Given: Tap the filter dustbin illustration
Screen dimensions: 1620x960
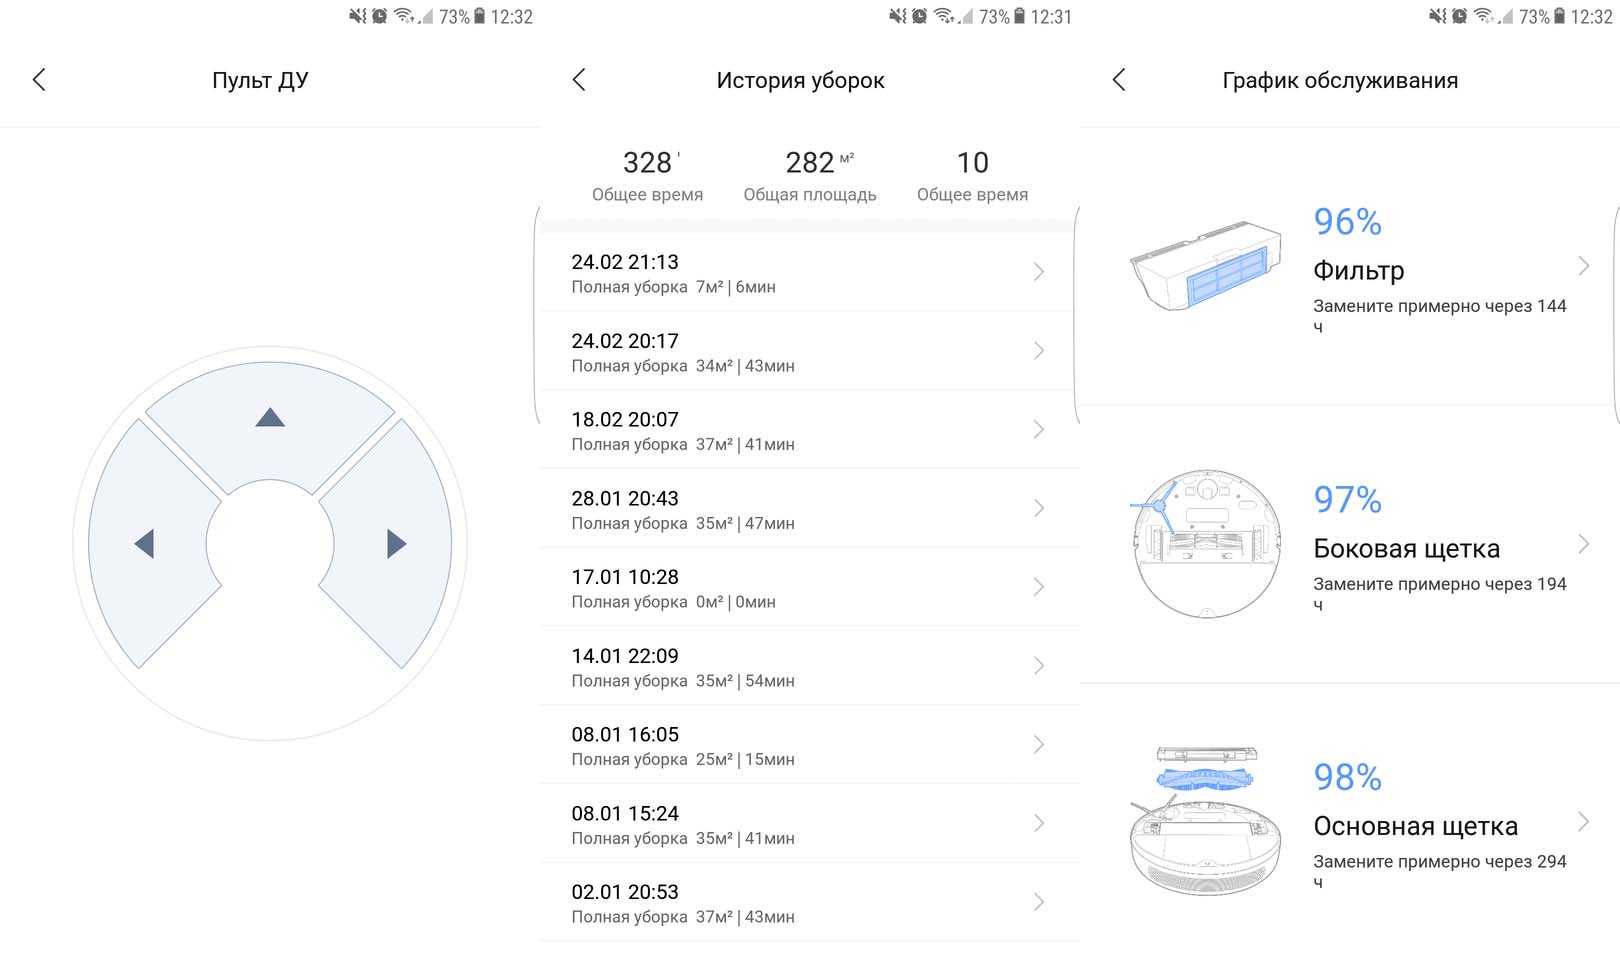Looking at the screenshot, I should pyautogui.click(x=1206, y=267).
